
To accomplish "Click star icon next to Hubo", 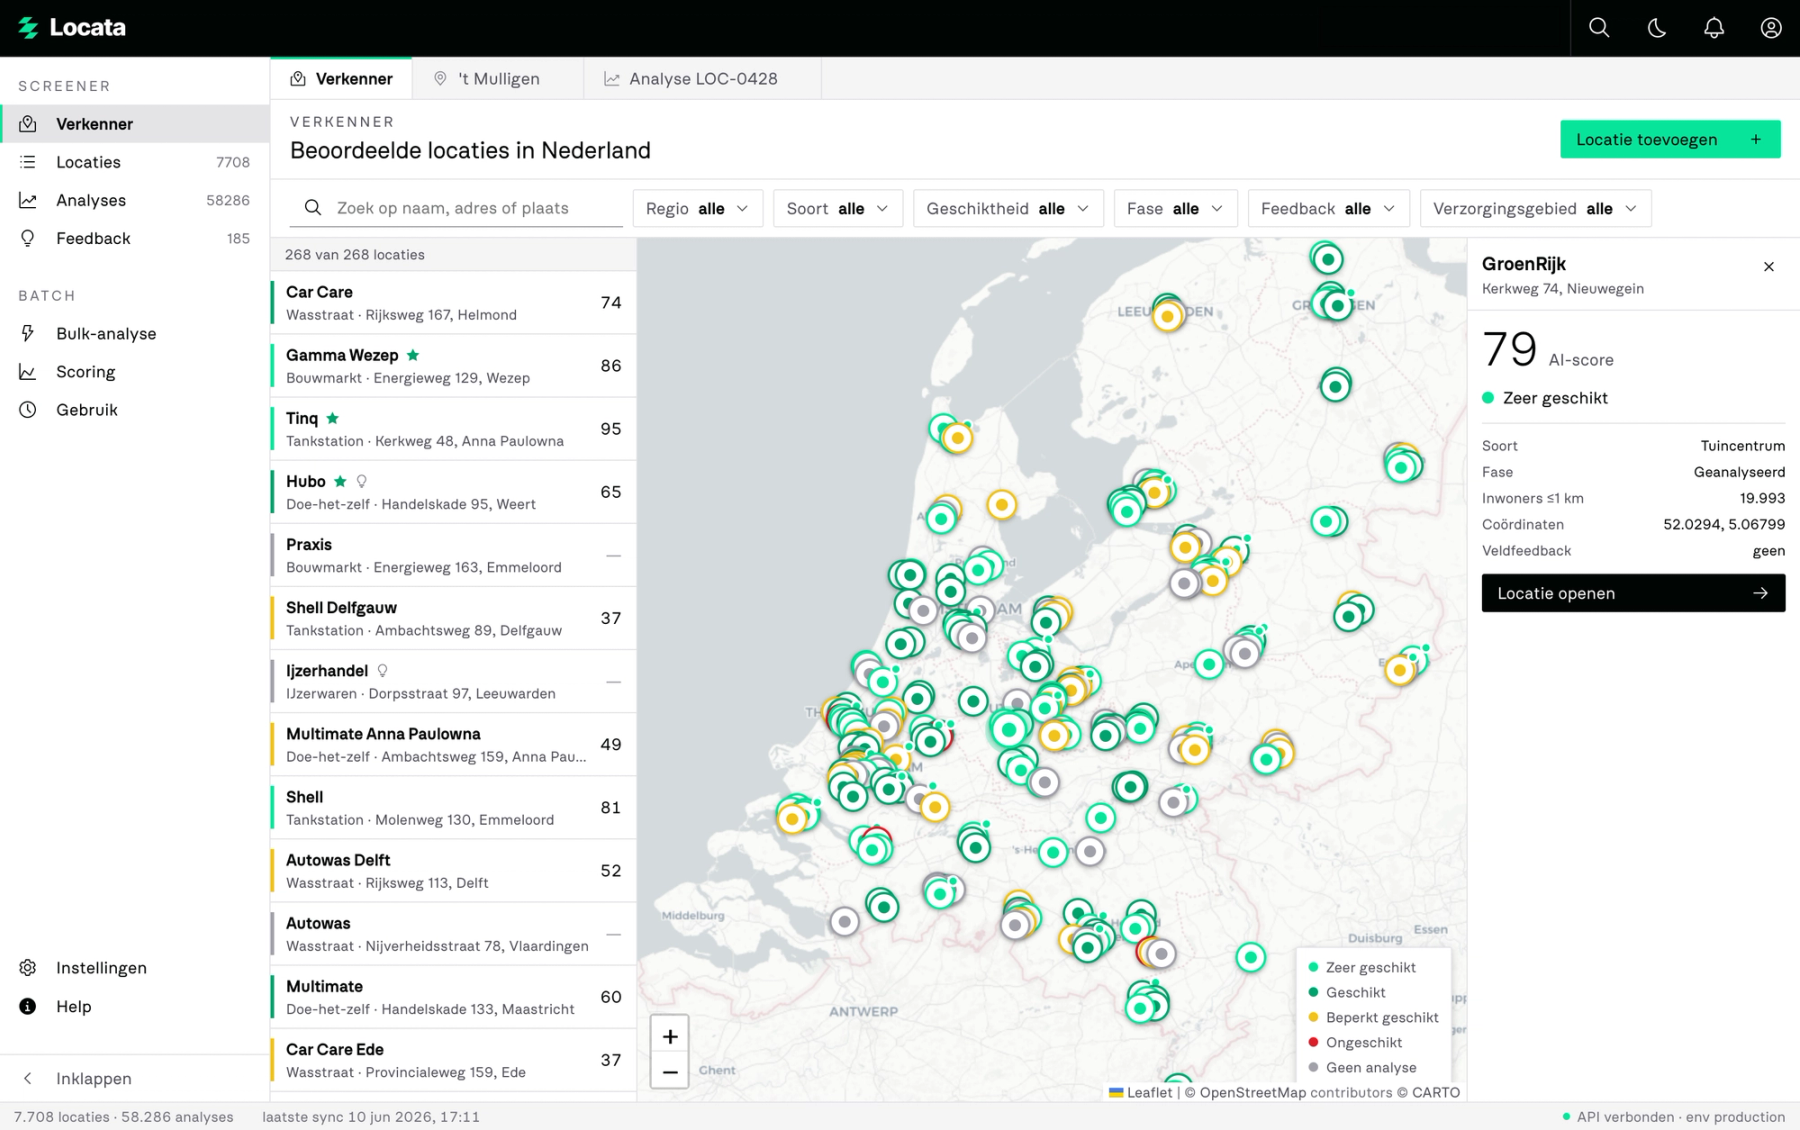I will click(x=340, y=481).
